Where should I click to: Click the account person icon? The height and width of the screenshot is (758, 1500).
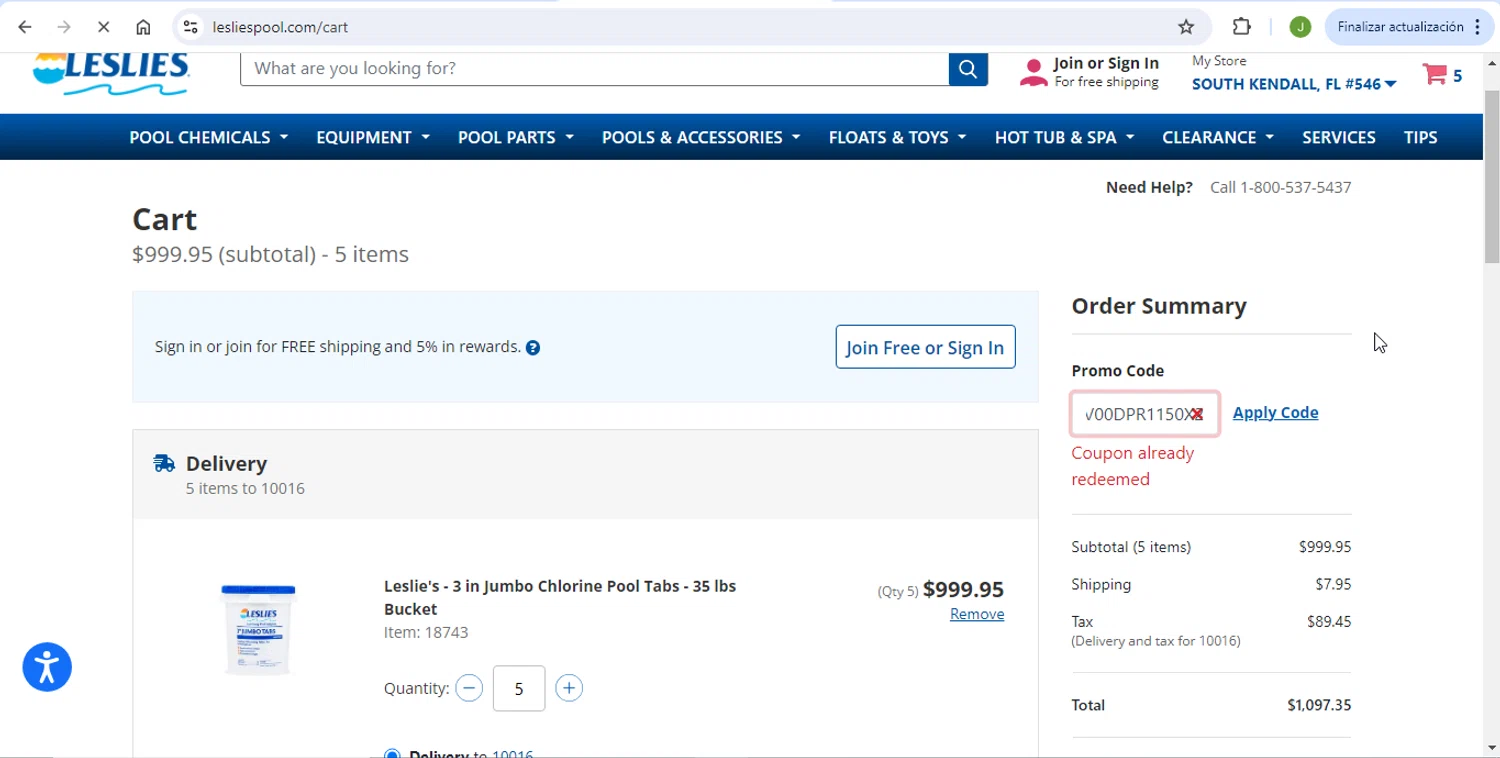tap(1033, 72)
